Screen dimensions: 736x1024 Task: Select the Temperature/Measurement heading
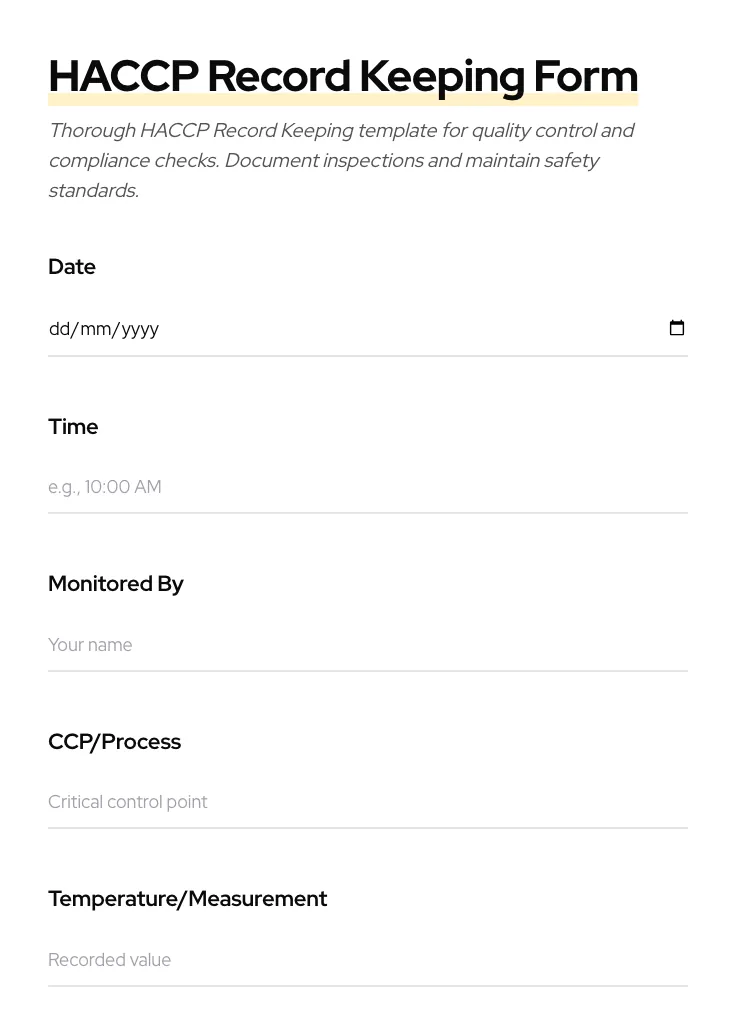[x=188, y=898]
